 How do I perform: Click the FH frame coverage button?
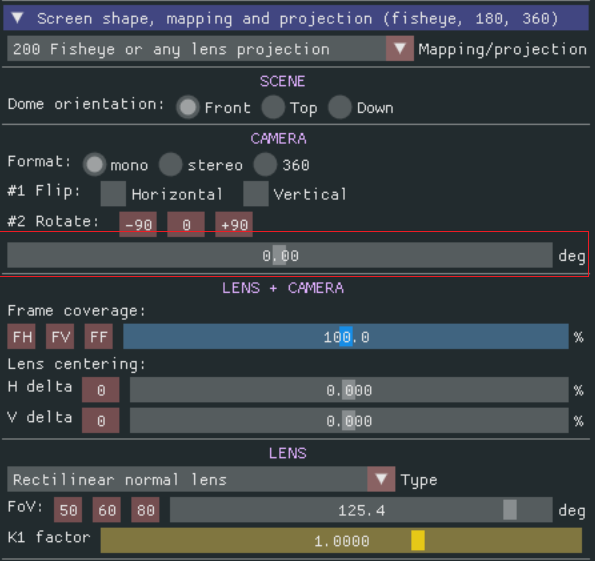pos(22,336)
